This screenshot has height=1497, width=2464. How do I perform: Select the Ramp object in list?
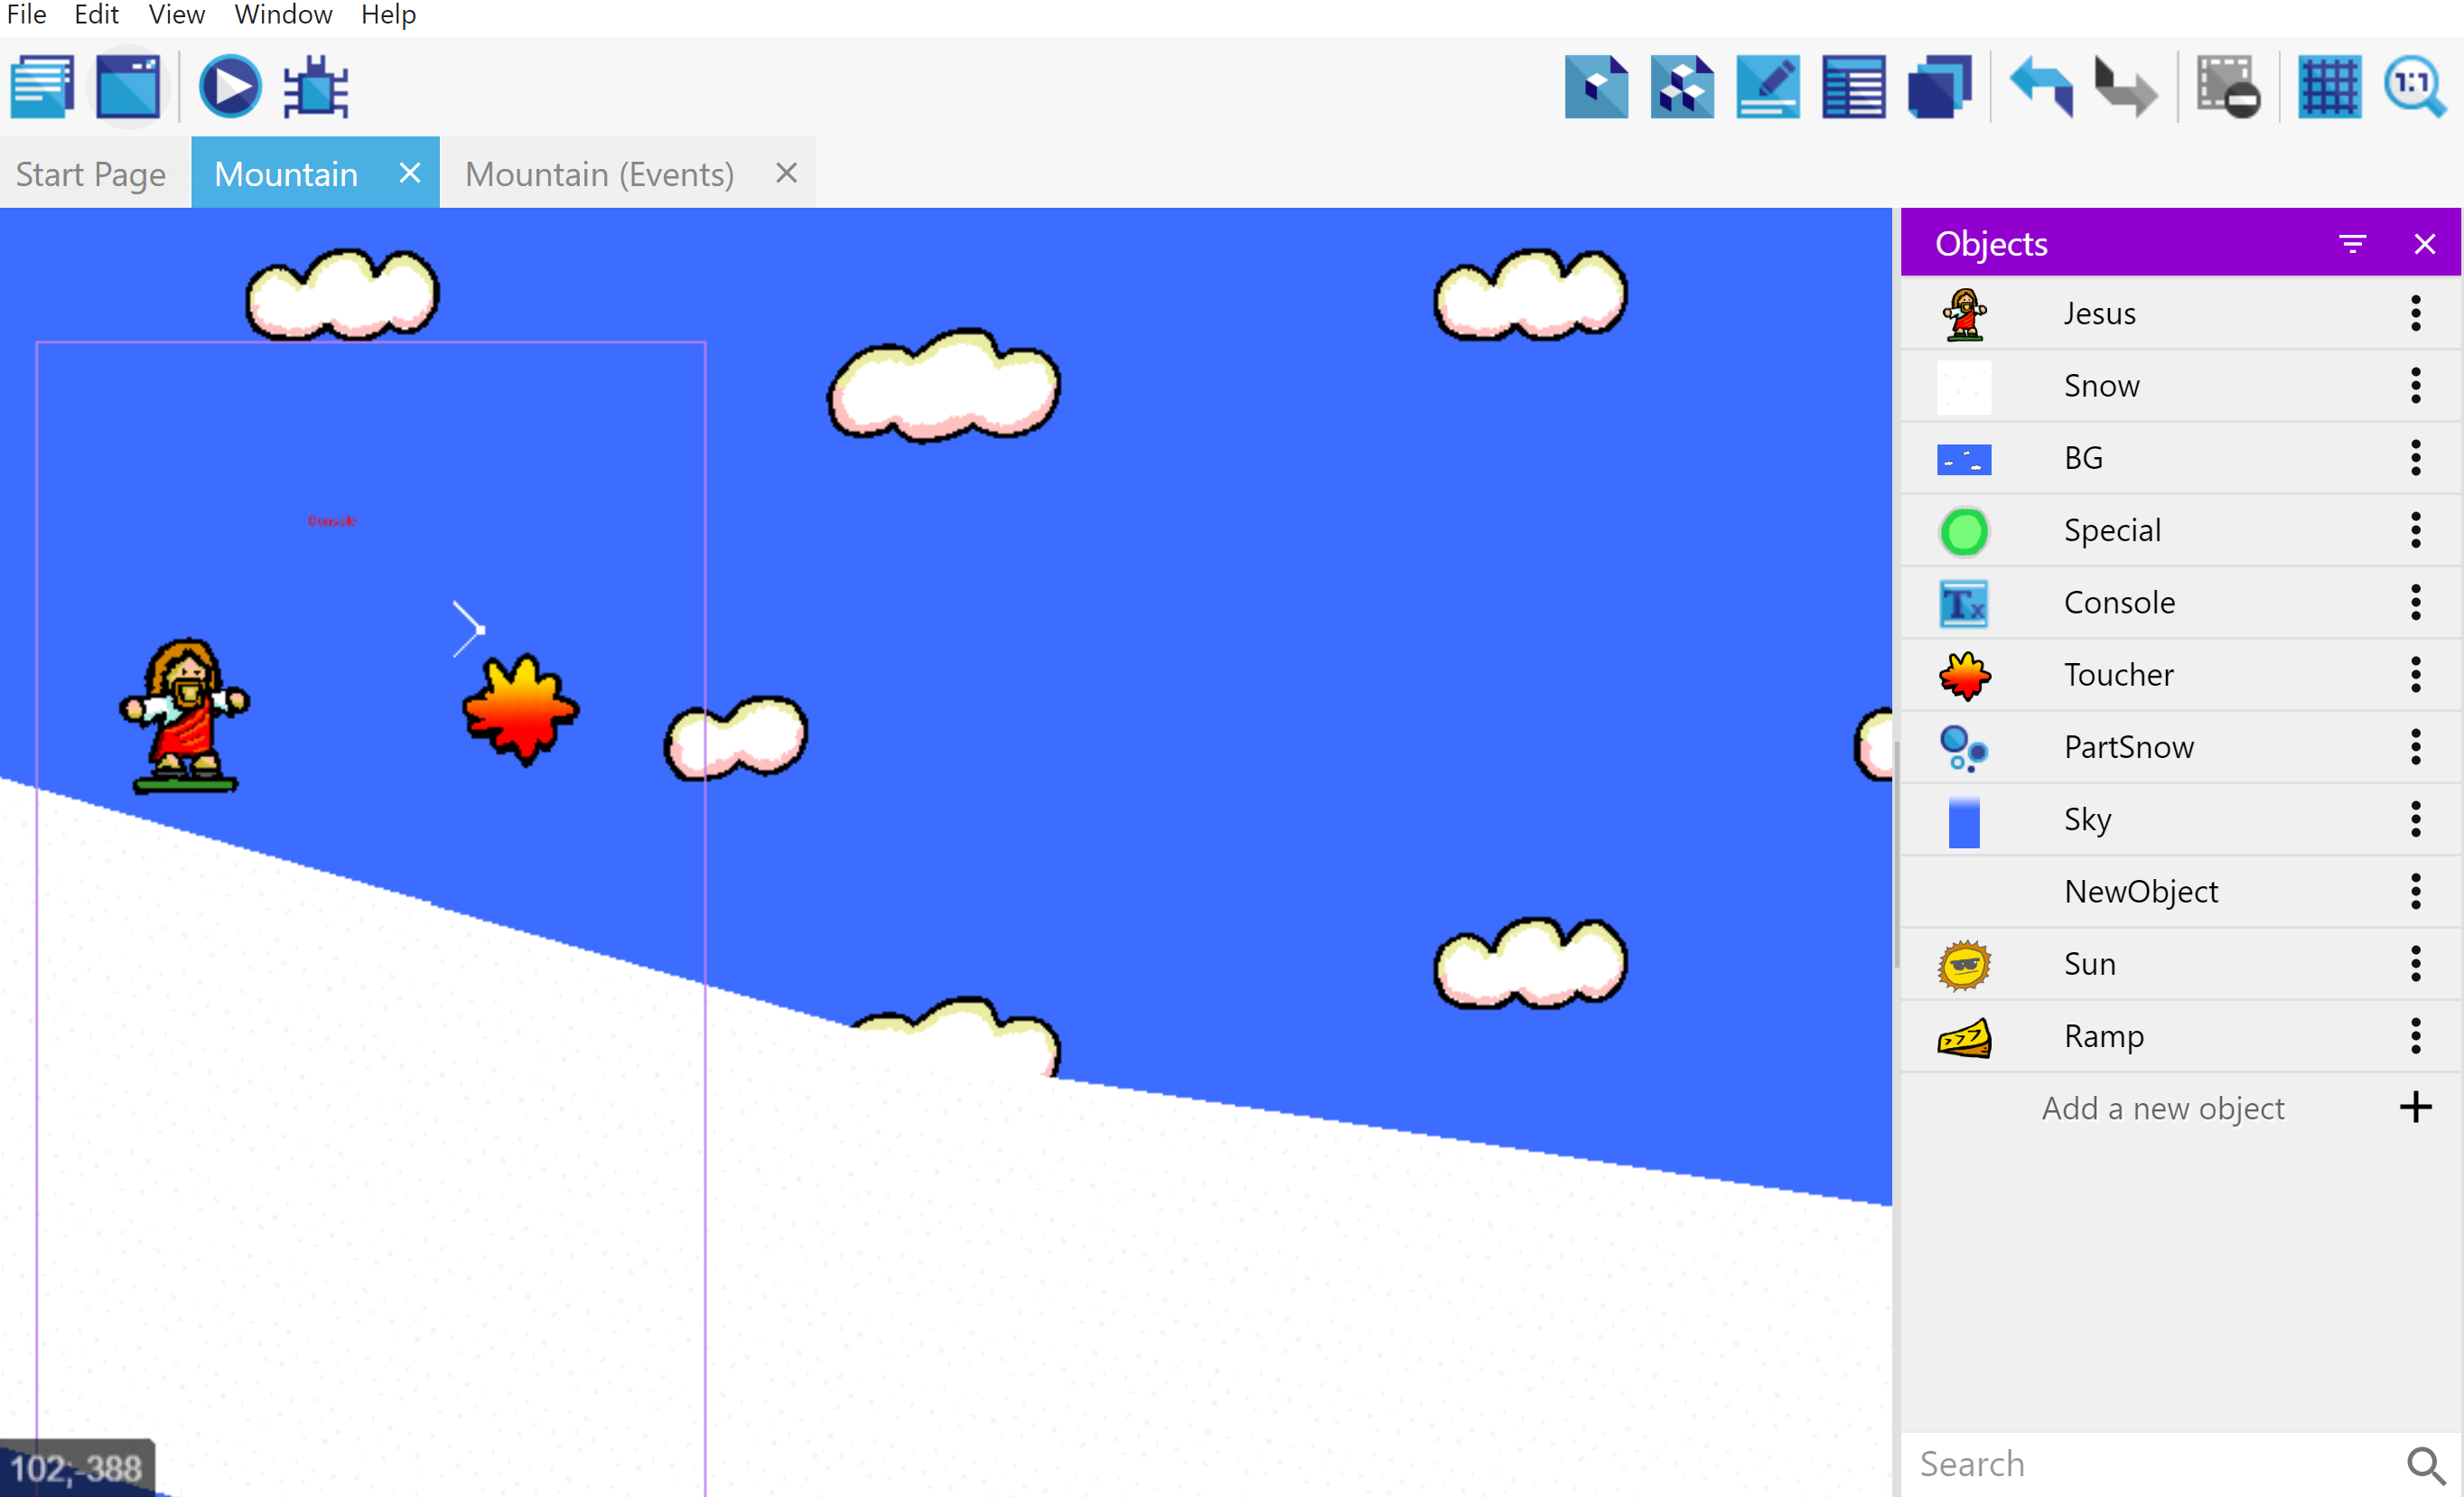(x=2180, y=1036)
